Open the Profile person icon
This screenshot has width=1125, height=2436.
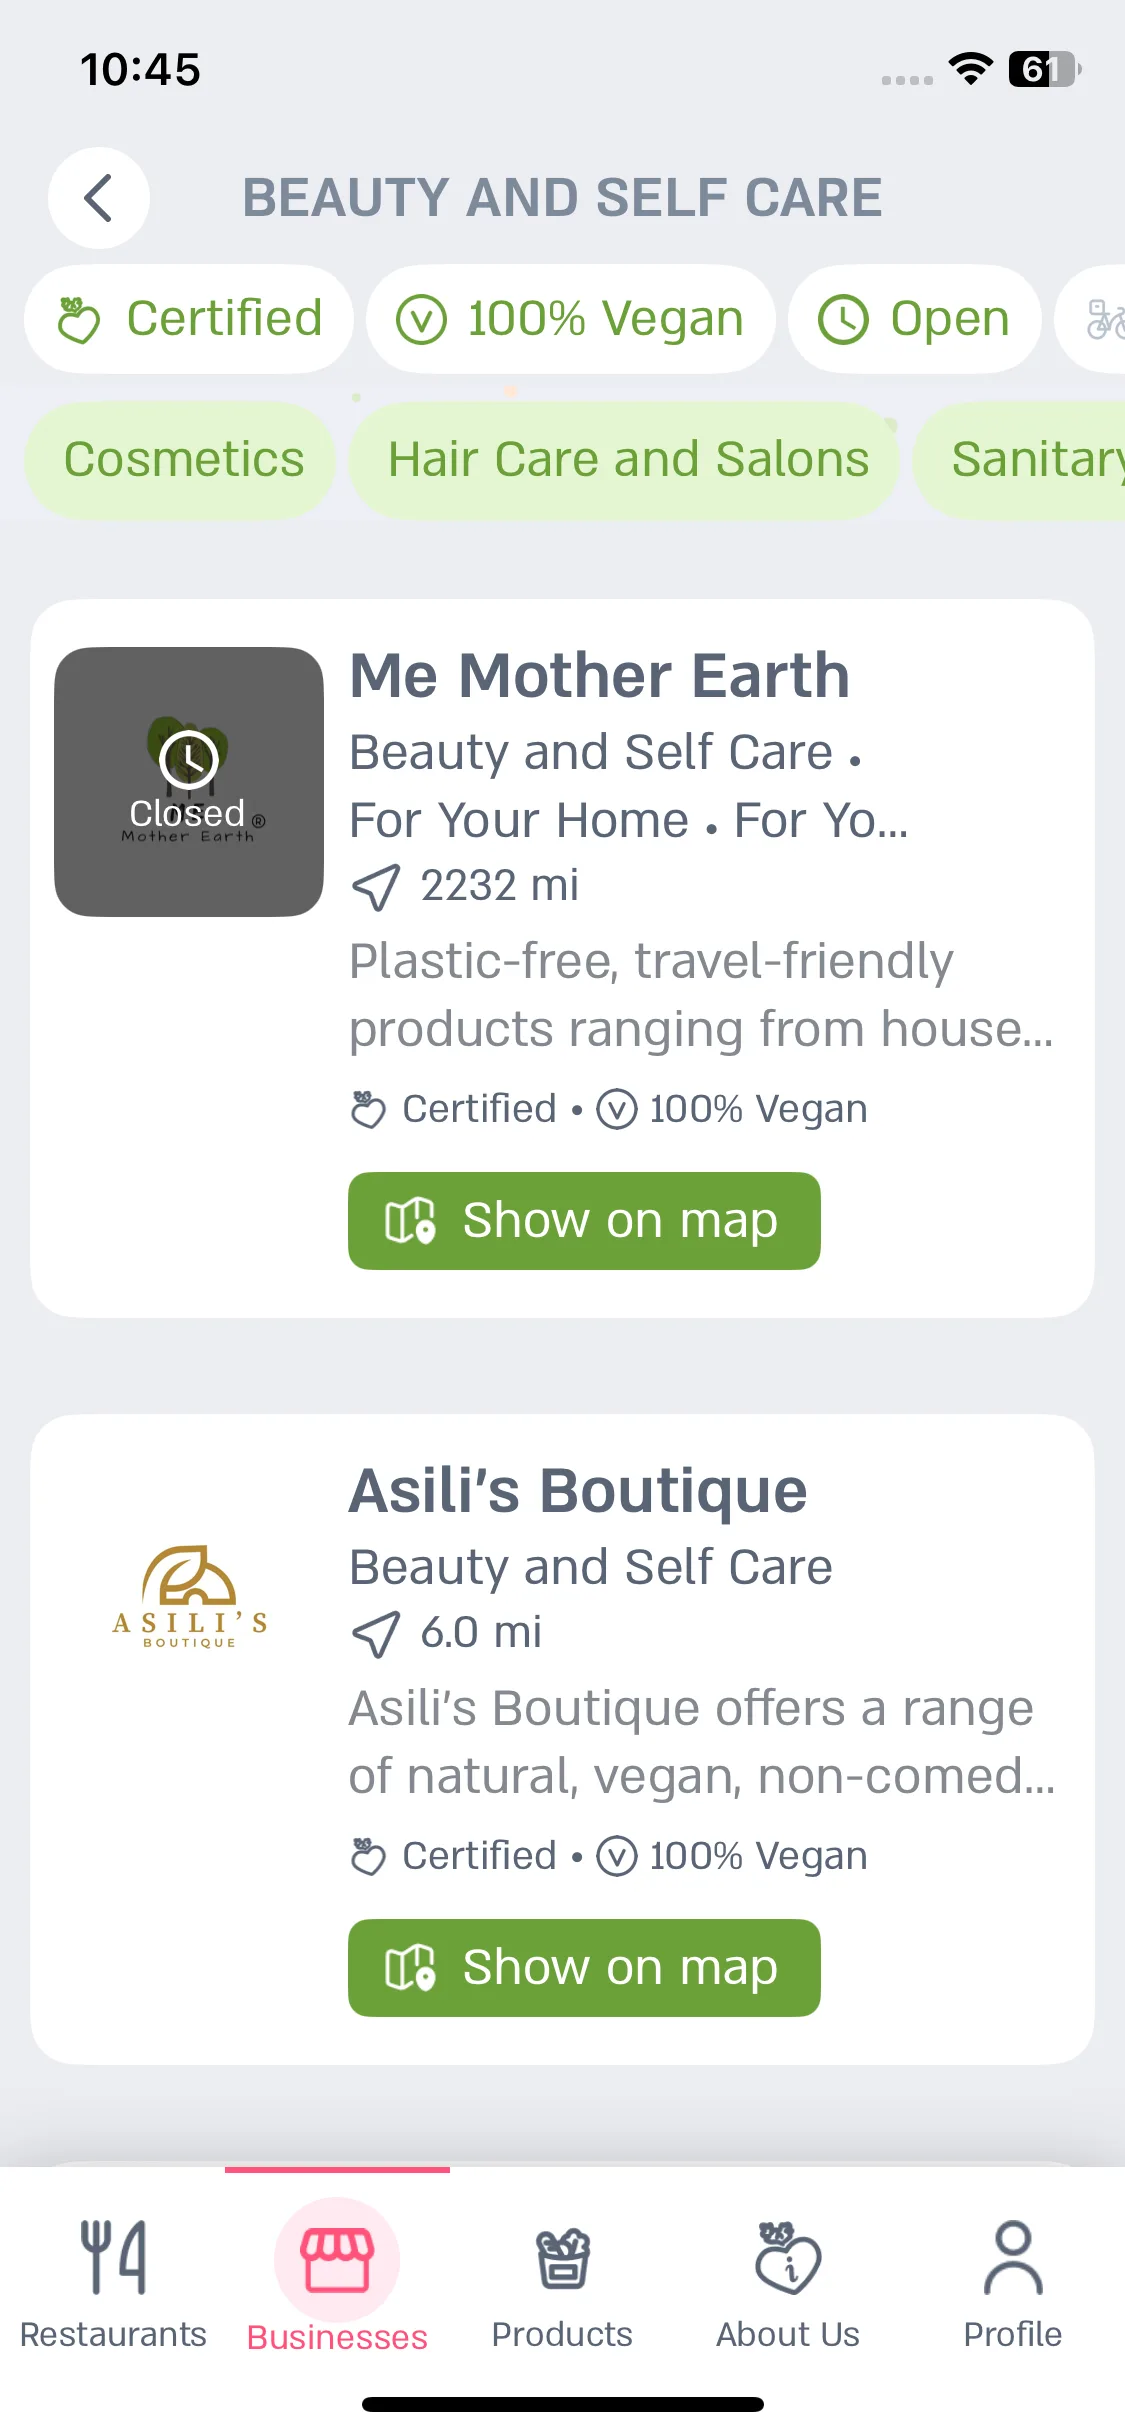click(1013, 2258)
